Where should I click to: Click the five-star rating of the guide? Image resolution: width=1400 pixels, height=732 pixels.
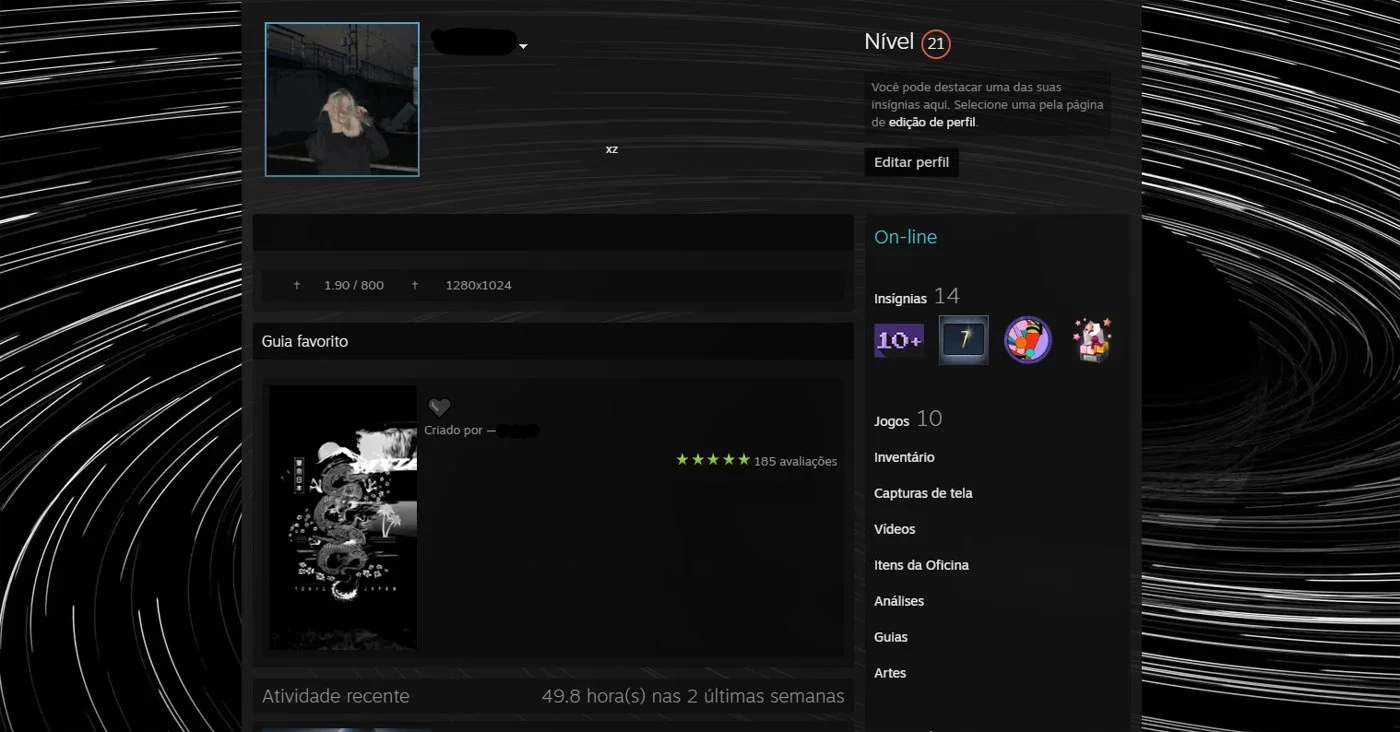click(x=712, y=460)
